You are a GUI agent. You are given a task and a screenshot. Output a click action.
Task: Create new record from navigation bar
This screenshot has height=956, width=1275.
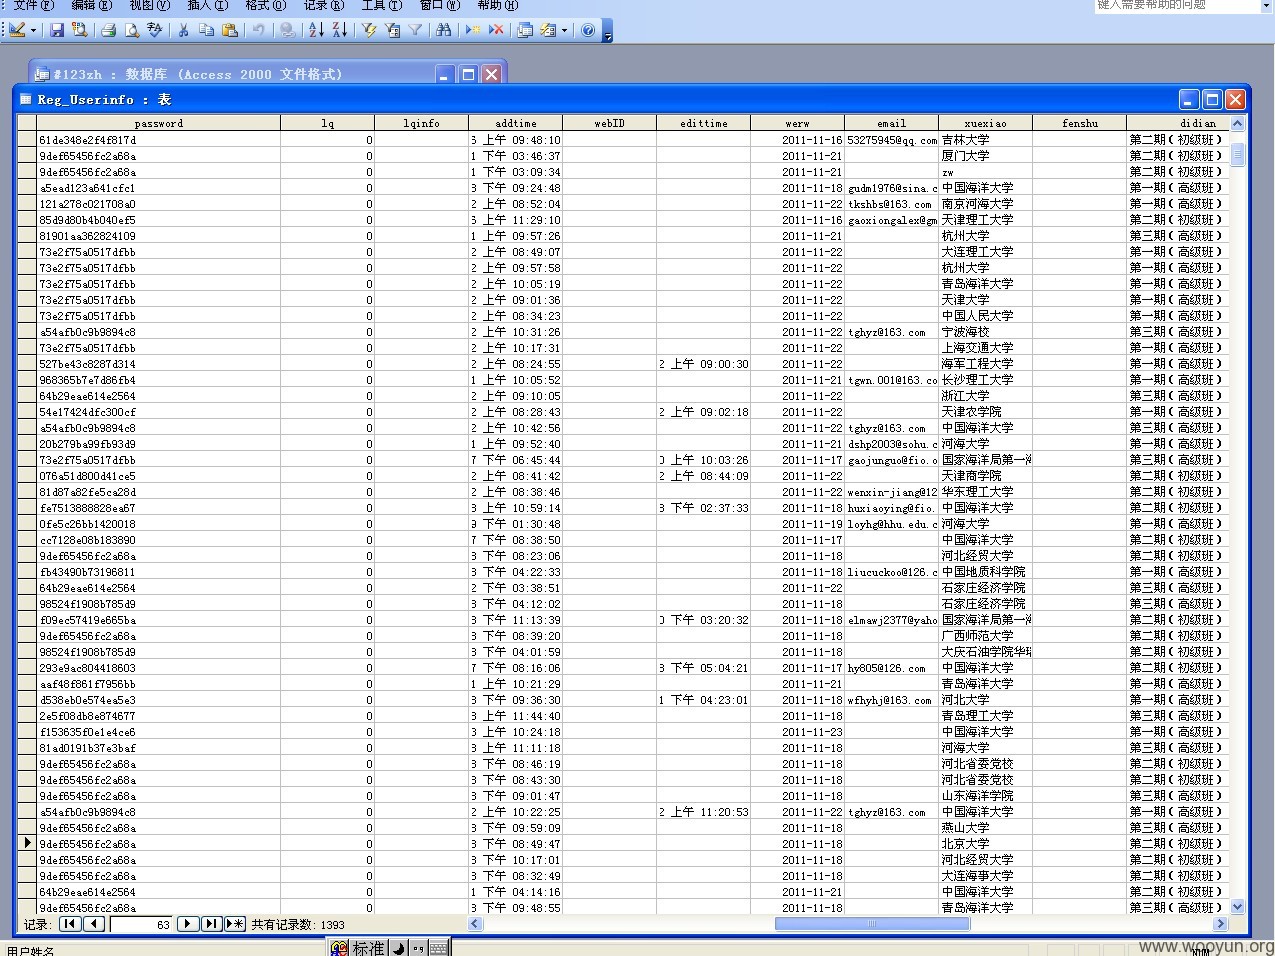[x=235, y=924]
